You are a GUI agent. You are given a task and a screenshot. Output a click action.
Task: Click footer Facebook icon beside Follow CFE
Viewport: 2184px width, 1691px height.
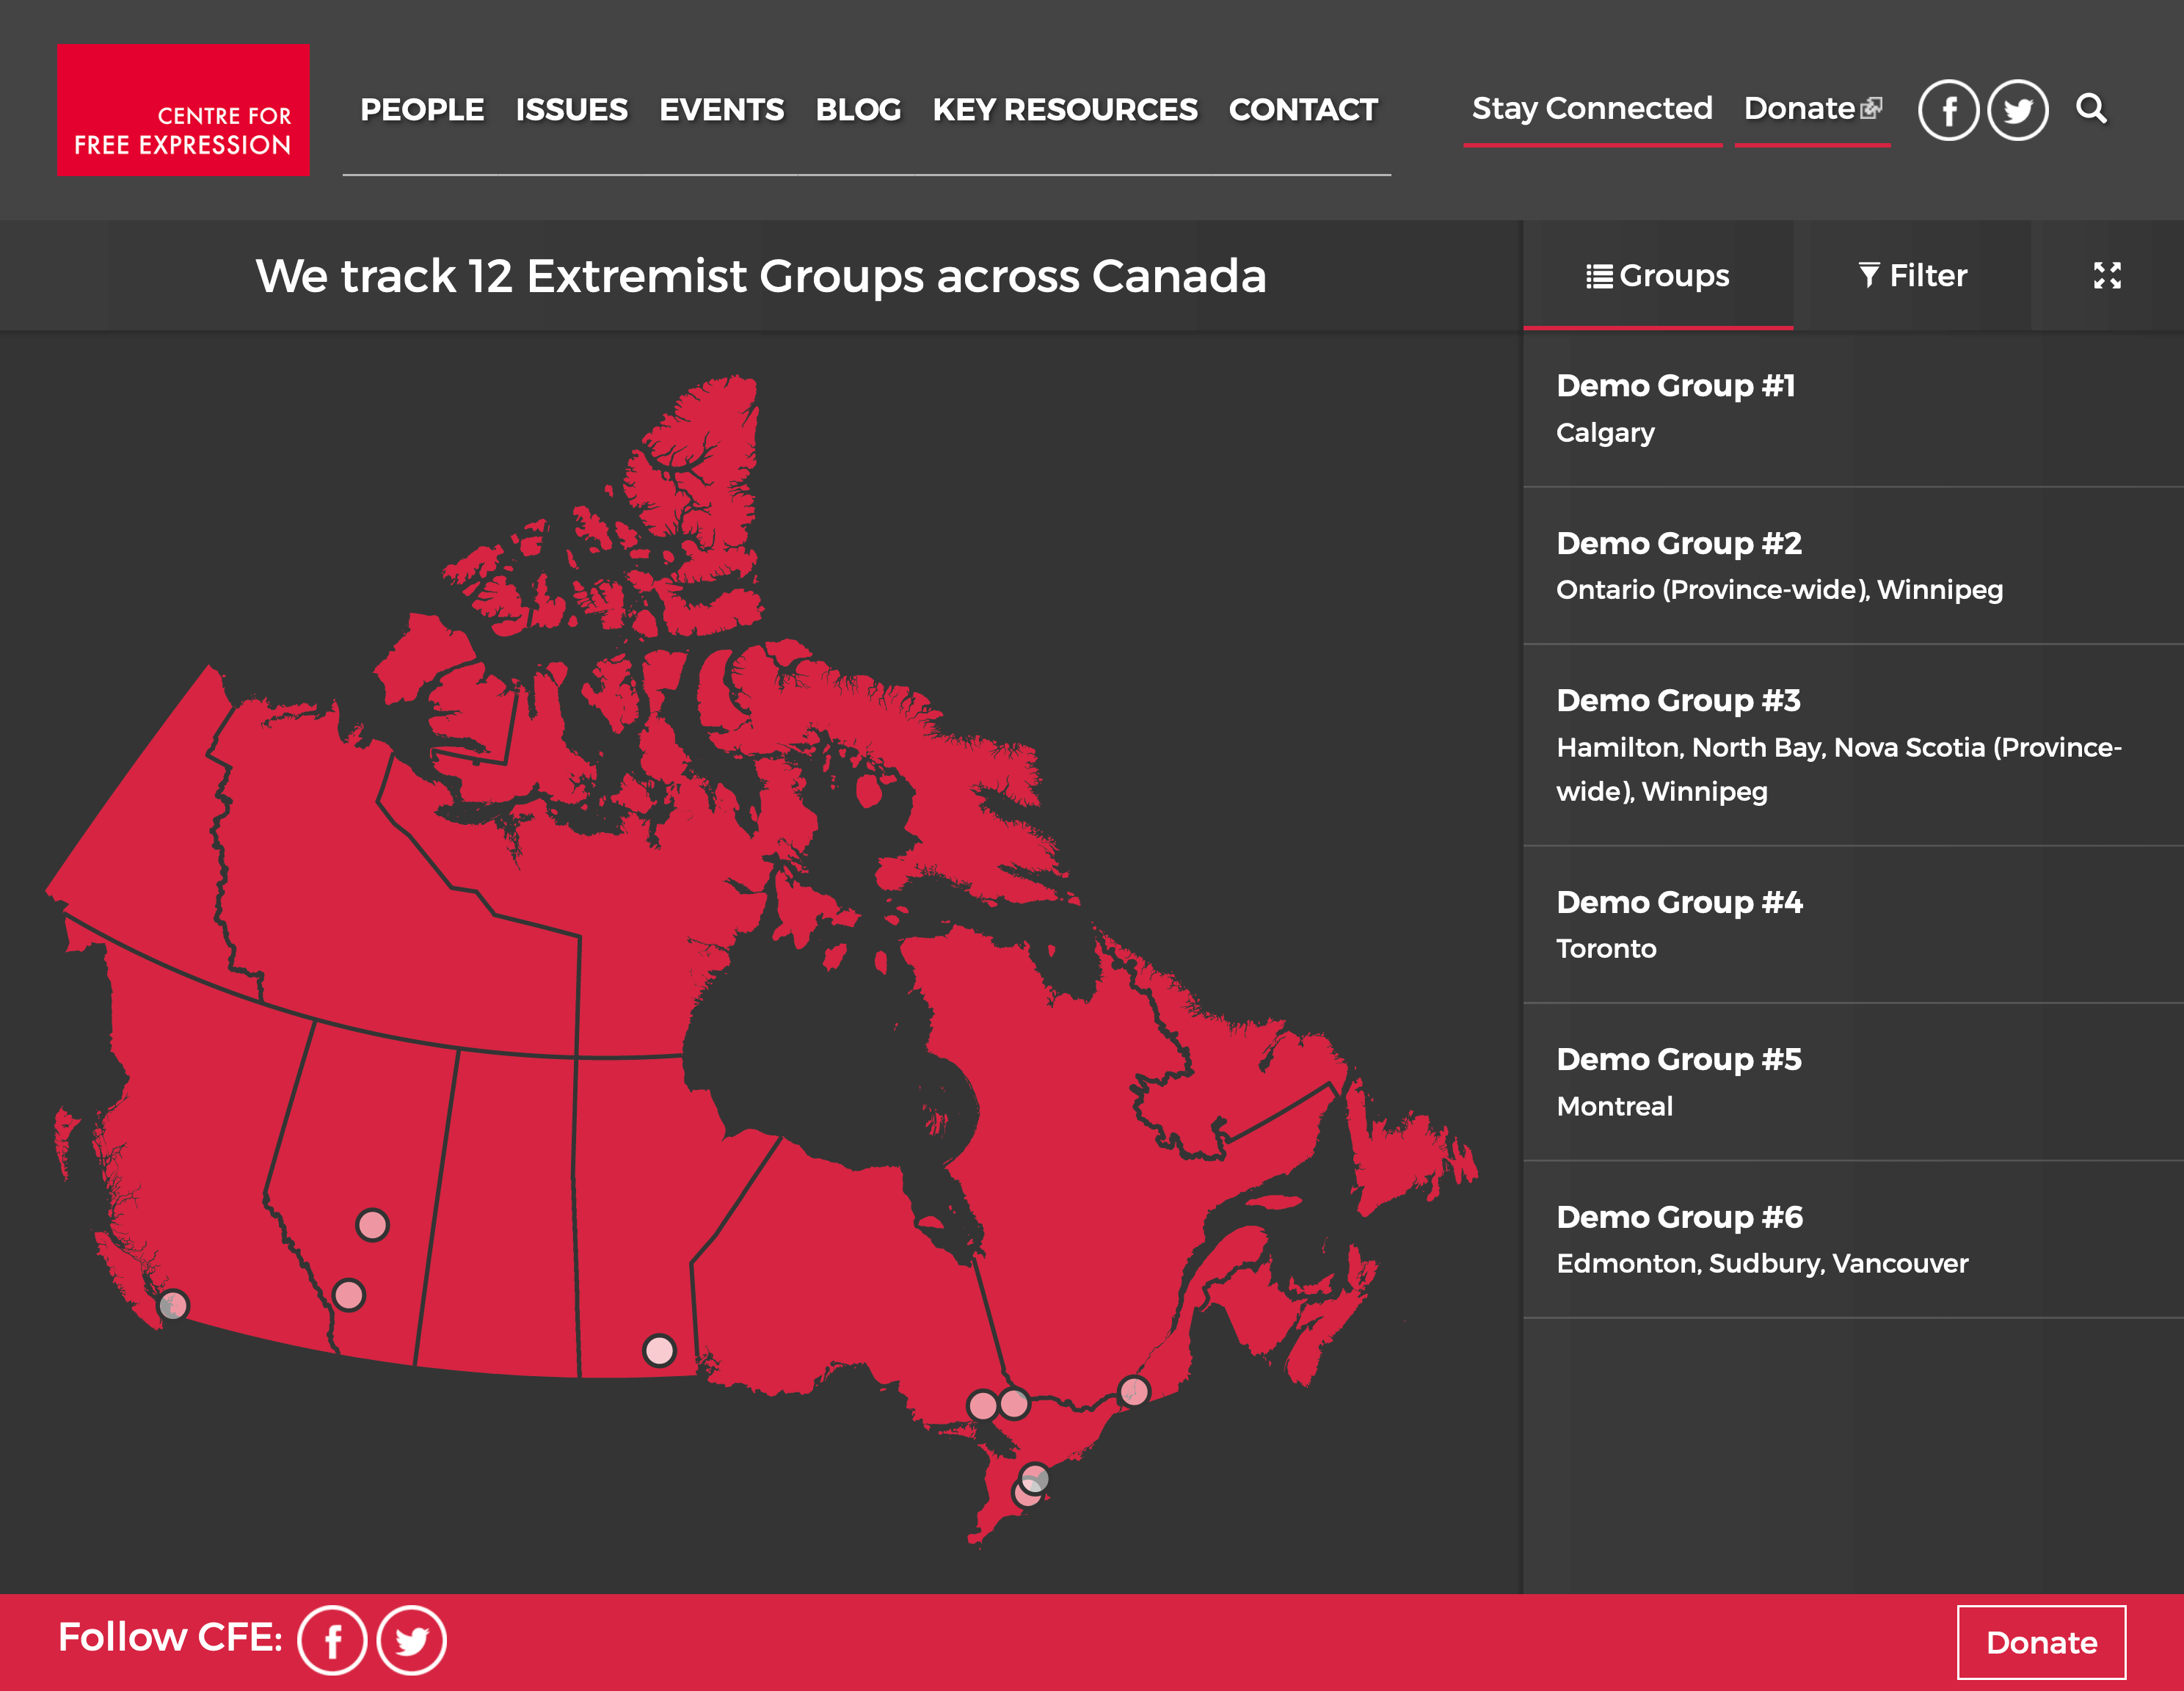[332, 1640]
